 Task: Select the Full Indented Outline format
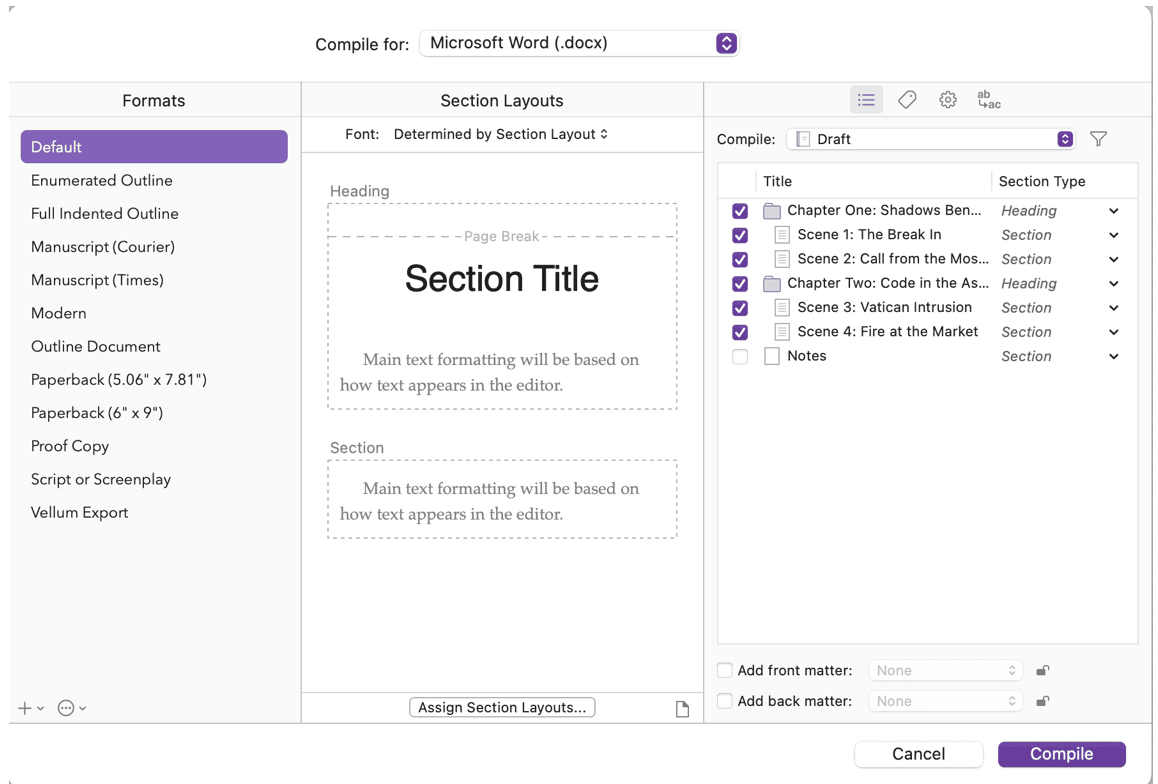tap(154, 213)
